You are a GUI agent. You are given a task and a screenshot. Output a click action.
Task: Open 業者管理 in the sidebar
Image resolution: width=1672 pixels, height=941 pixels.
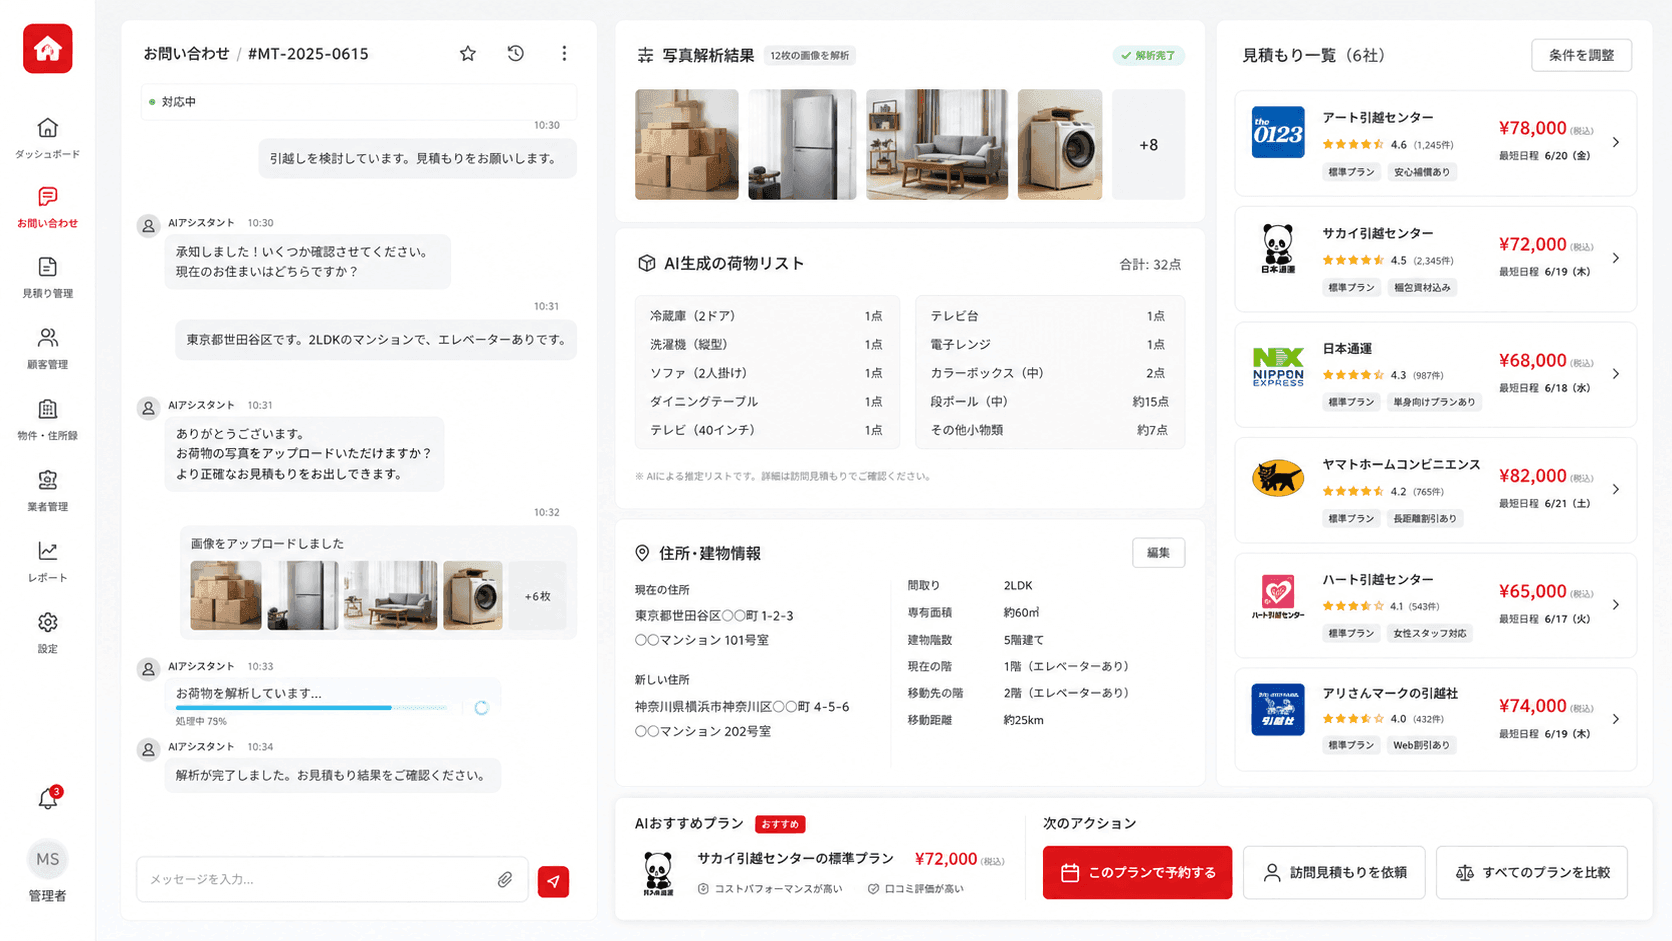click(x=47, y=490)
